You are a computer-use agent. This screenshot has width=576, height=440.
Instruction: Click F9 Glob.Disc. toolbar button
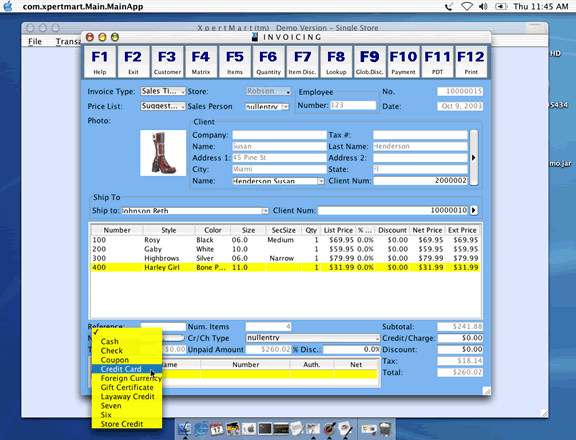pyautogui.click(x=370, y=62)
